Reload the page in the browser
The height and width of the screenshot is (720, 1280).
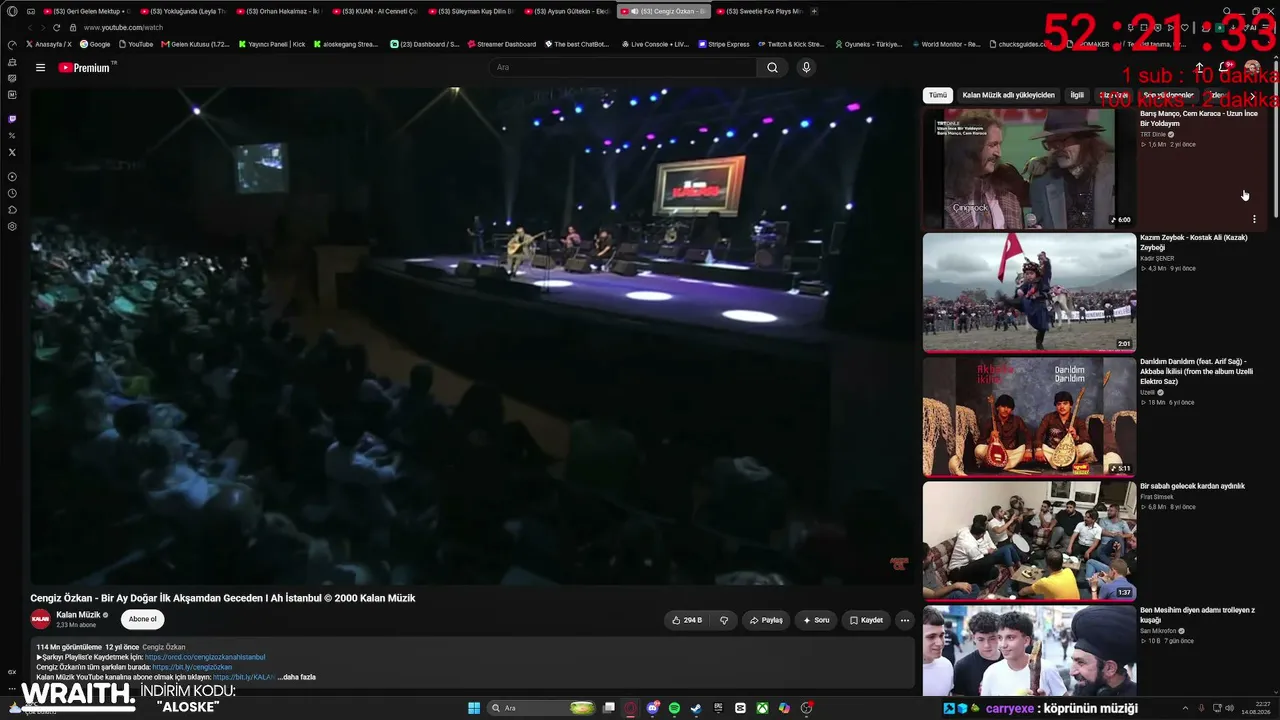[56, 27]
